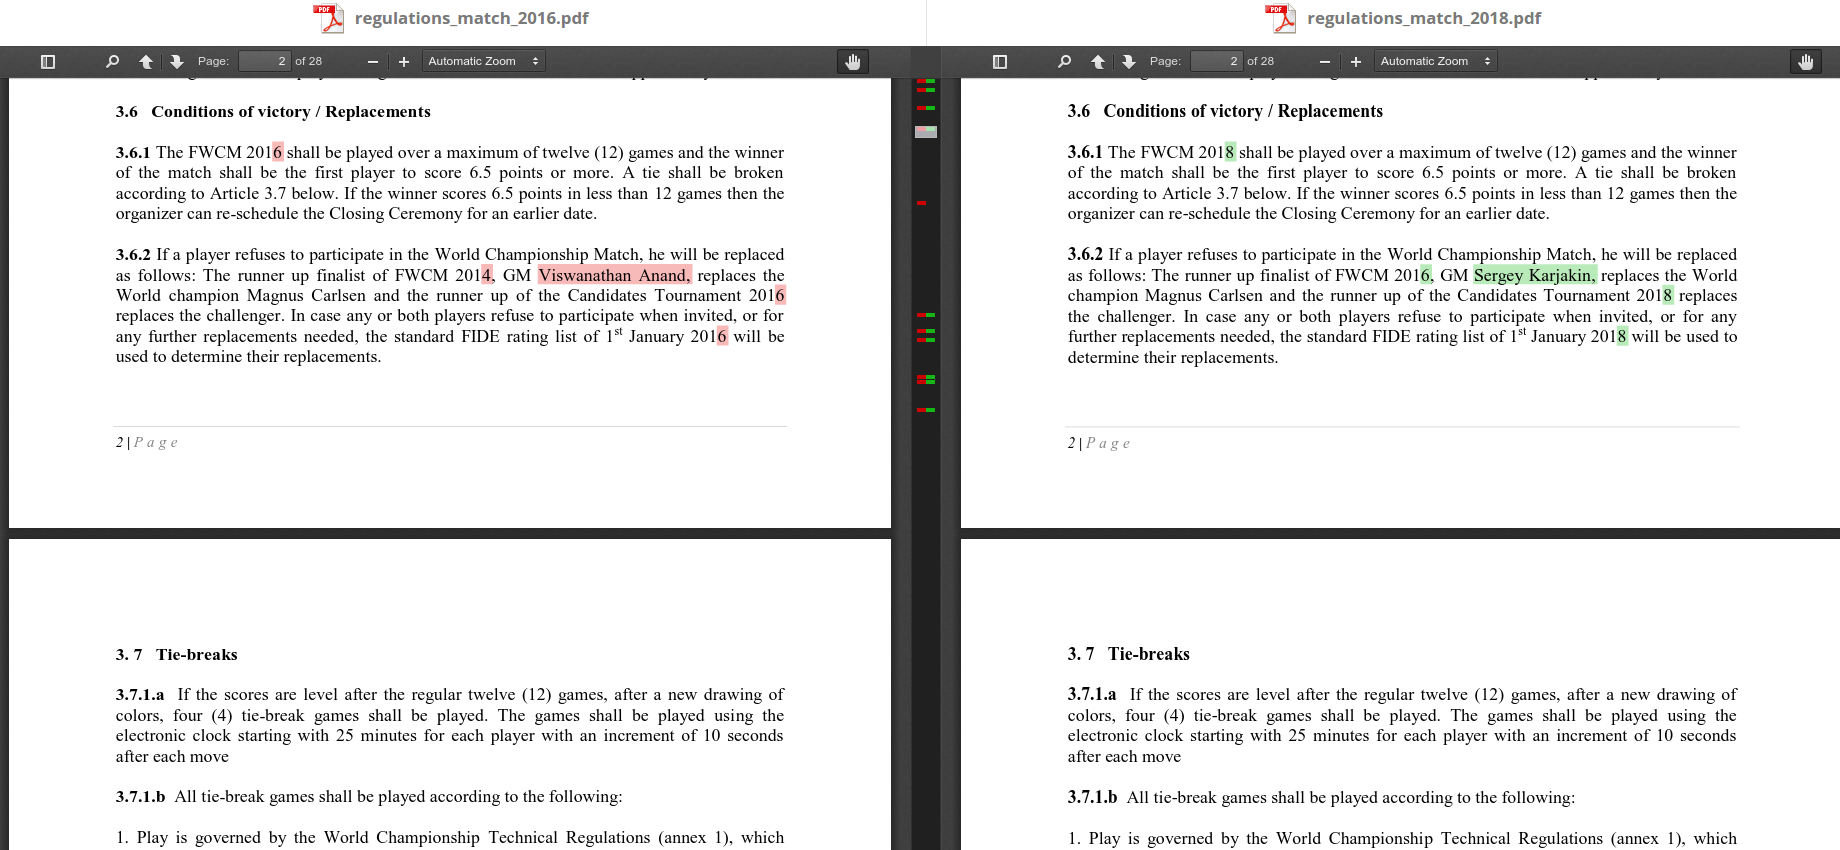Image resolution: width=1840 pixels, height=850 pixels.
Task: Go to next page in right viewer
Action: pos(1129,62)
